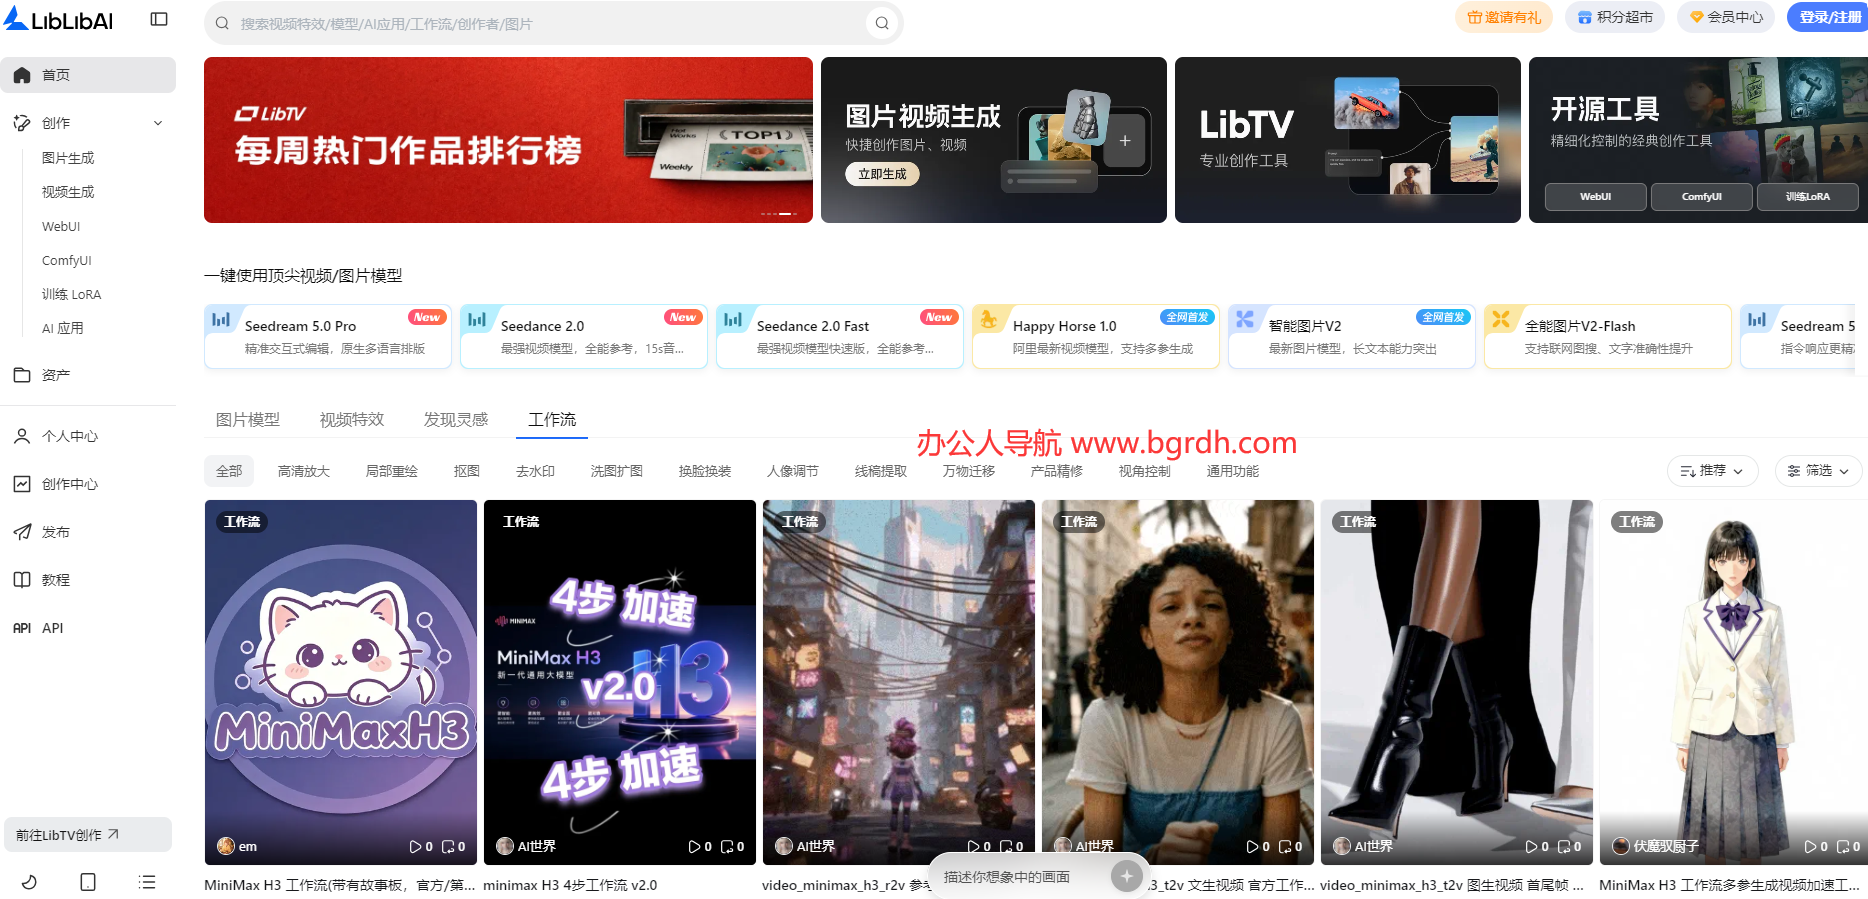Select 线稿提取 filter

881,471
